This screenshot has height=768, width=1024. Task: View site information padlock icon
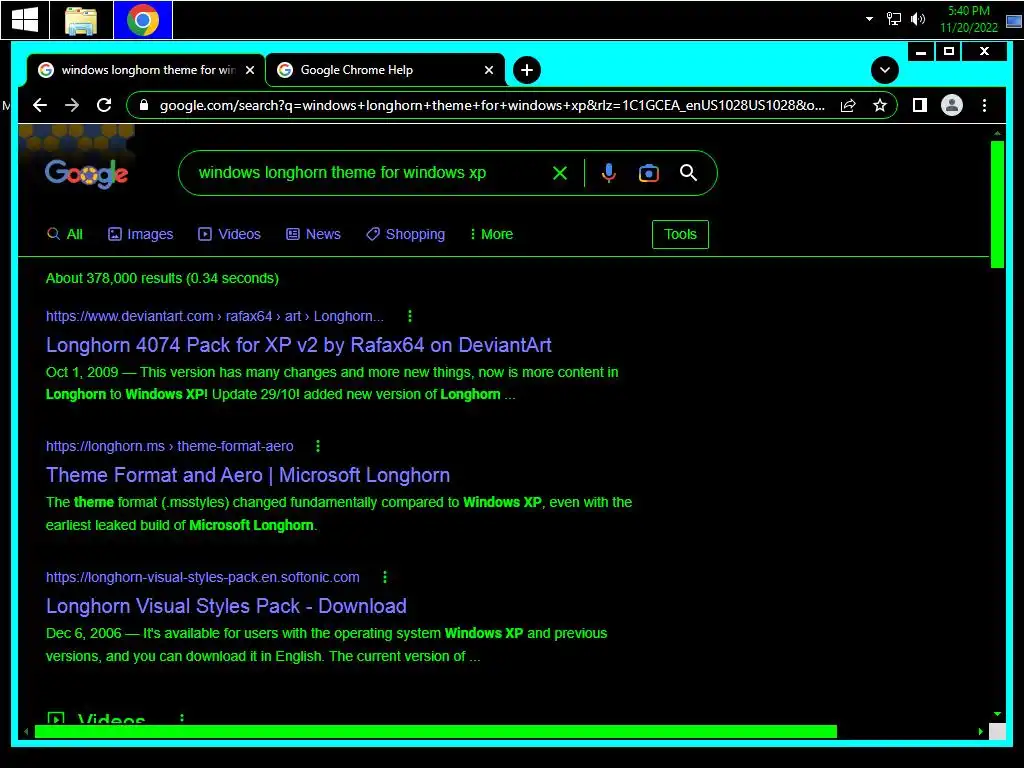click(144, 105)
